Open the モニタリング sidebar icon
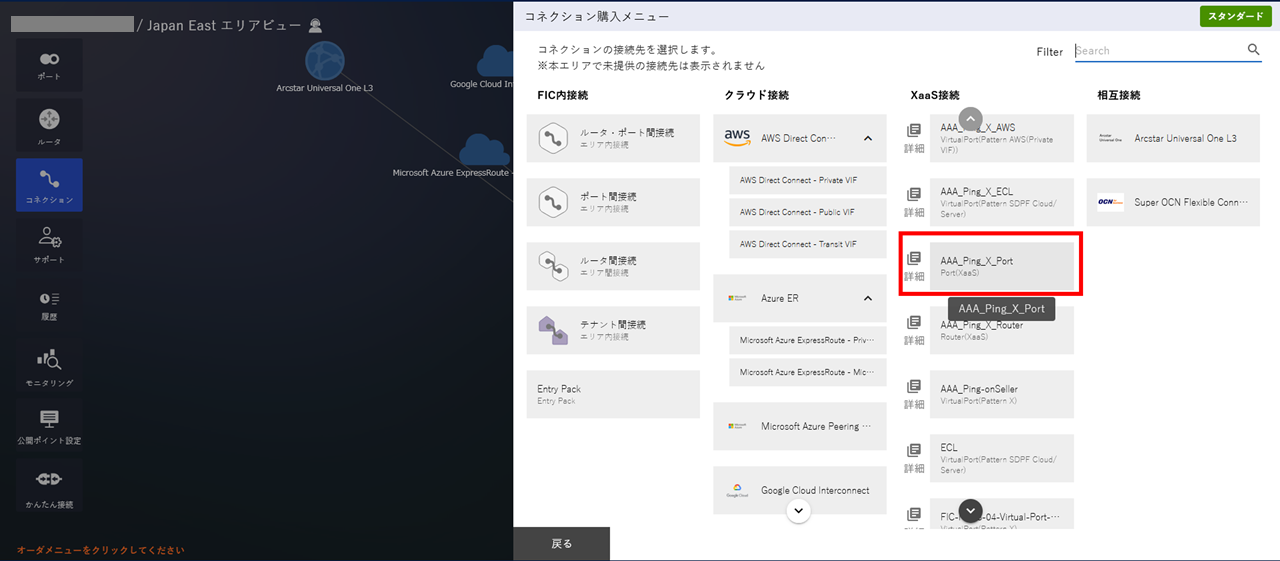 49,365
